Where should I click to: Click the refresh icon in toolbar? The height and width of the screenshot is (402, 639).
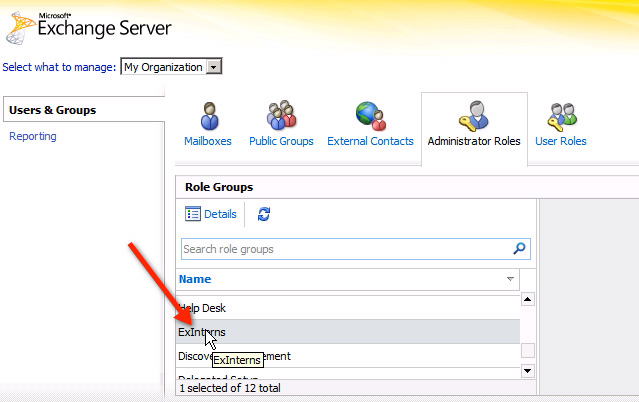[x=264, y=214]
